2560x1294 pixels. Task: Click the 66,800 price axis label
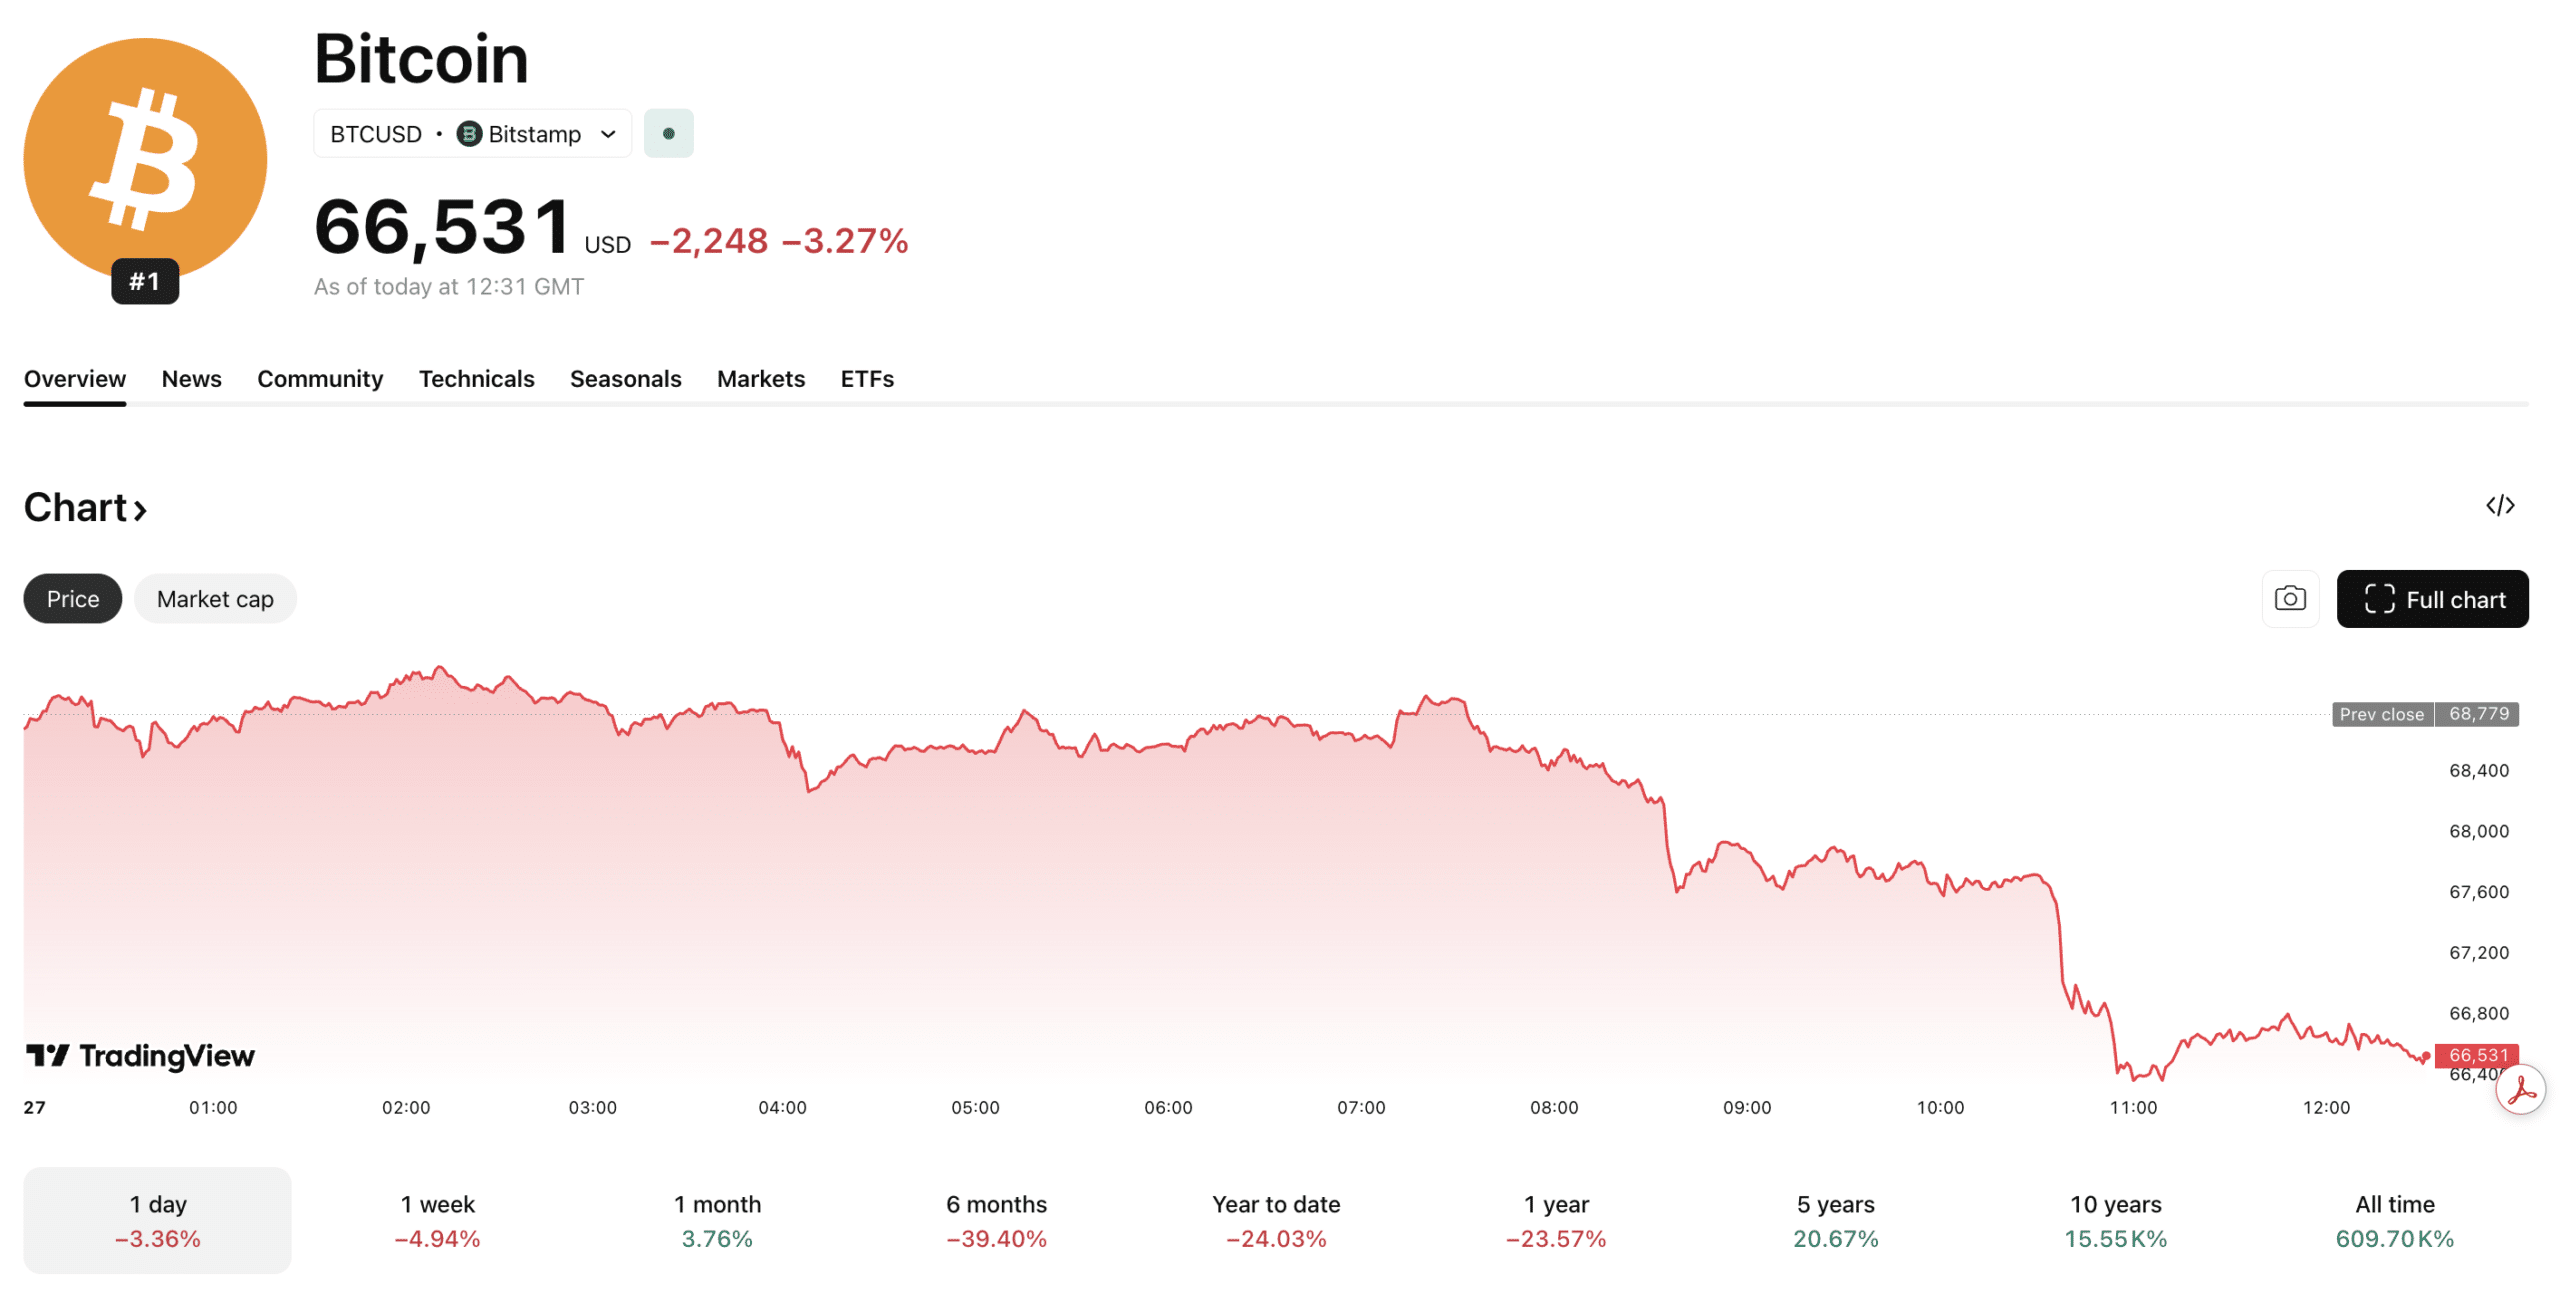tap(2478, 1013)
